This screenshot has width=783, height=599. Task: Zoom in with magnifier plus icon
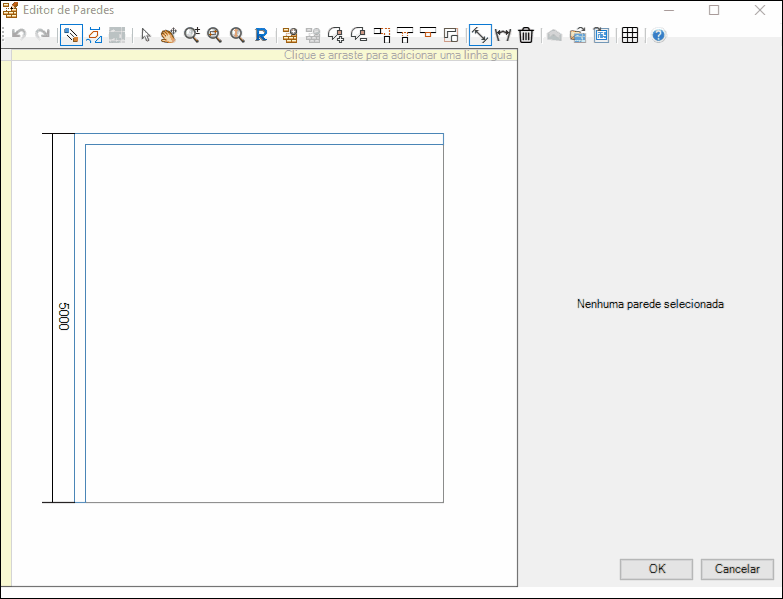tap(192, 35)
